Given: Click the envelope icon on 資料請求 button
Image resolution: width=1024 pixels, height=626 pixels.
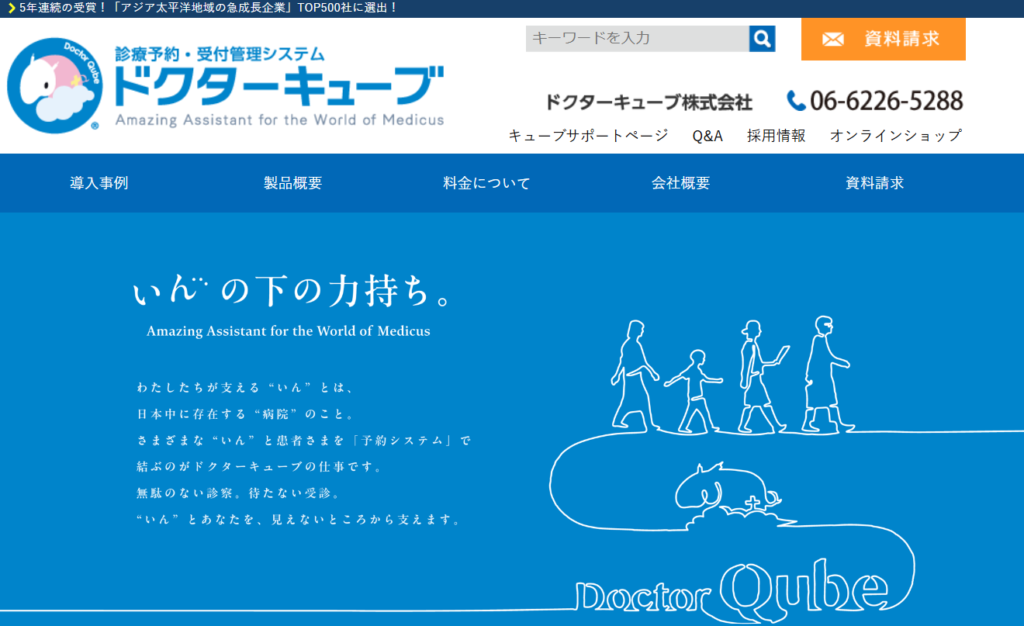Looking at the screenshot, I should [833, 39].
